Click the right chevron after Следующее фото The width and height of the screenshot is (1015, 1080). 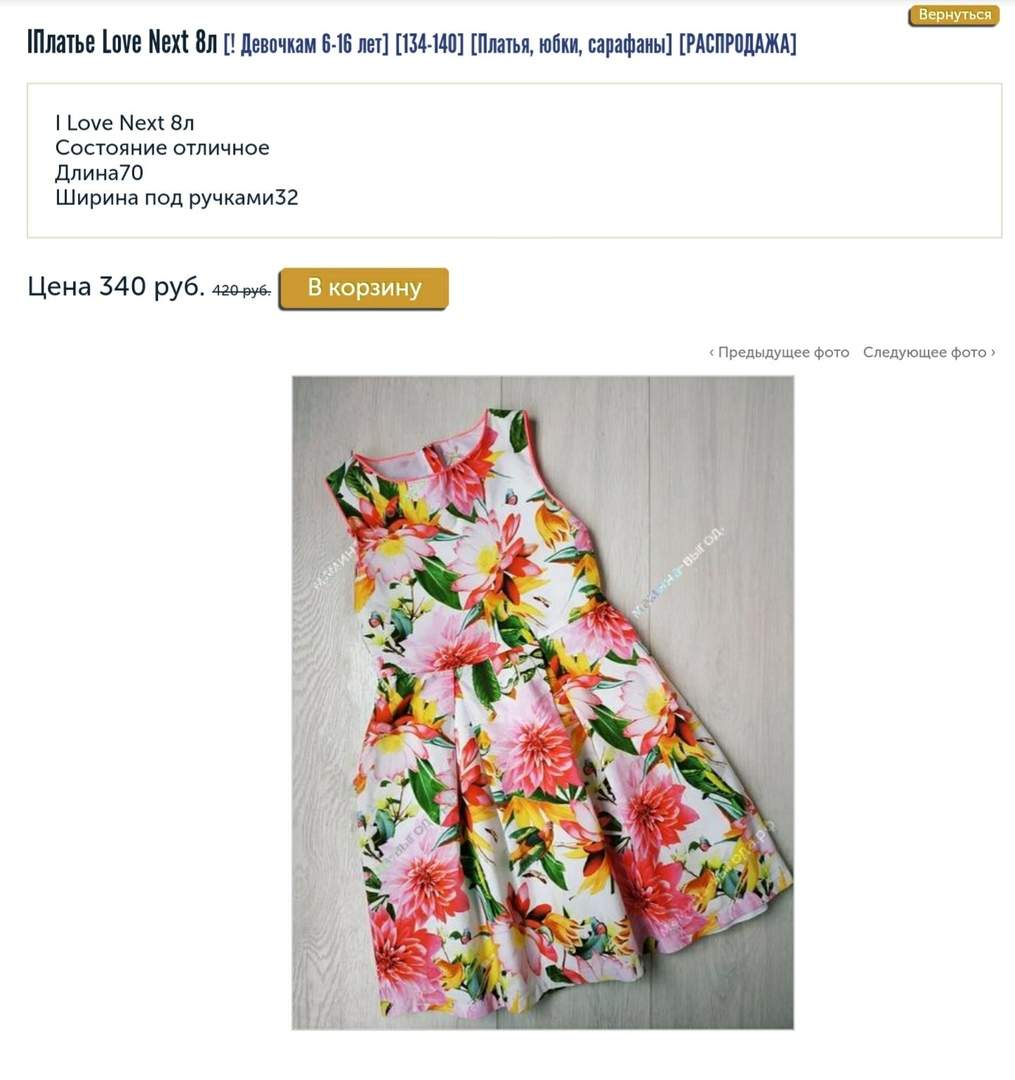point(993,353)
